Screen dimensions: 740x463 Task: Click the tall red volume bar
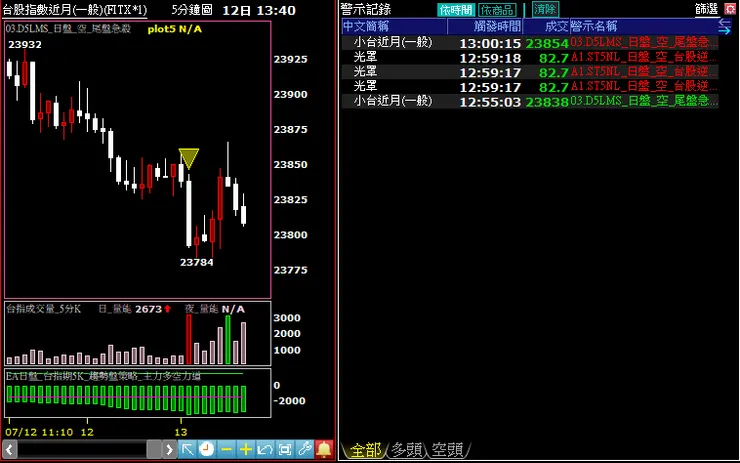click(189, 339)
